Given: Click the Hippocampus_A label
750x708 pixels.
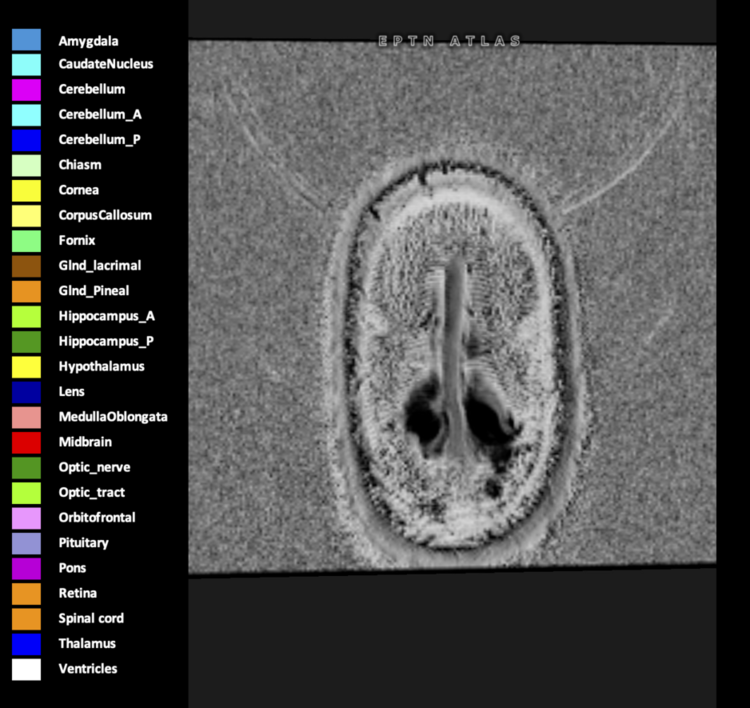Looking at the screenshot, I should coord(107,316).
